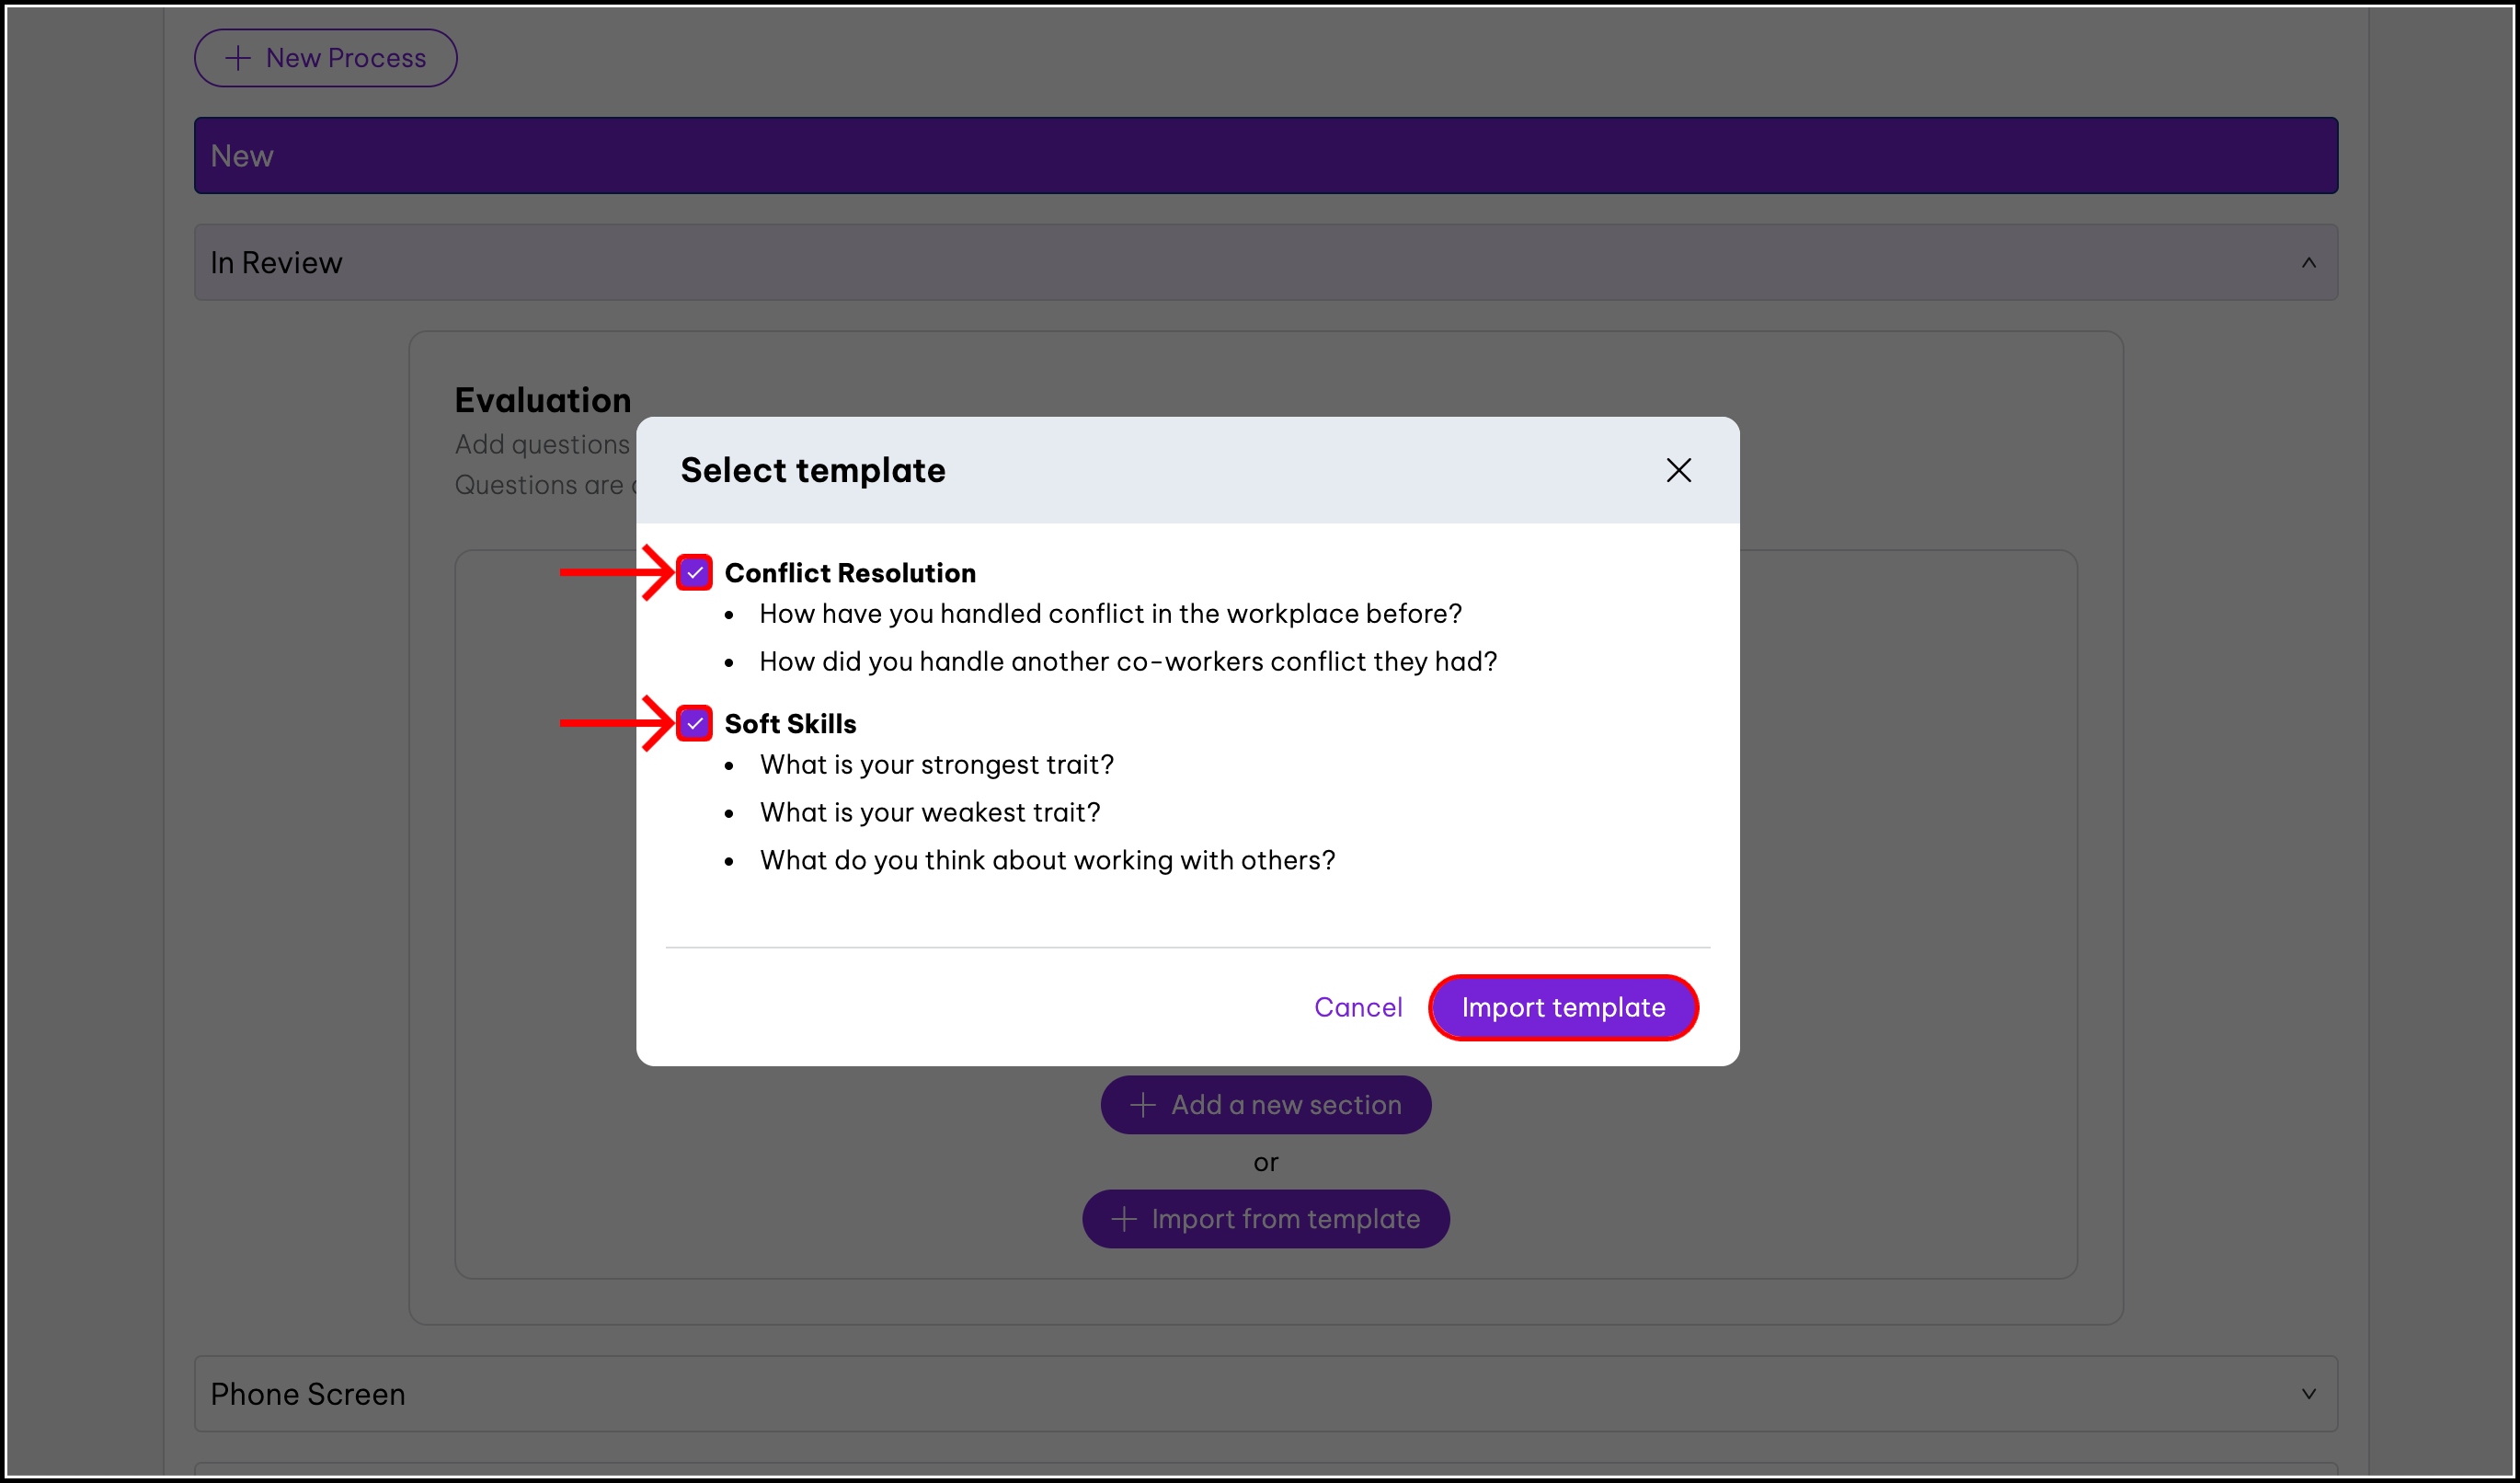
Task: Collapse the In Review section chevron
Action: point(2308,263)
